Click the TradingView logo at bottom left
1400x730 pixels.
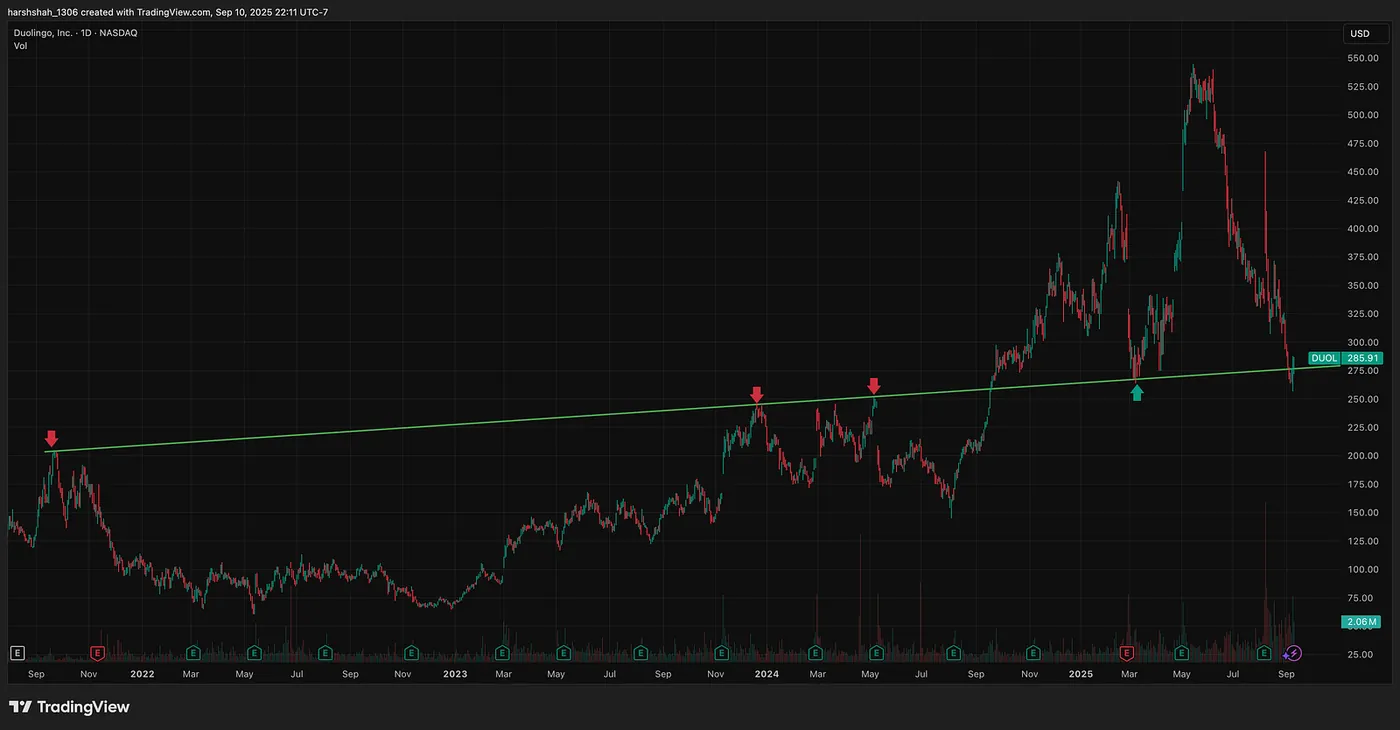coord(70,707)
